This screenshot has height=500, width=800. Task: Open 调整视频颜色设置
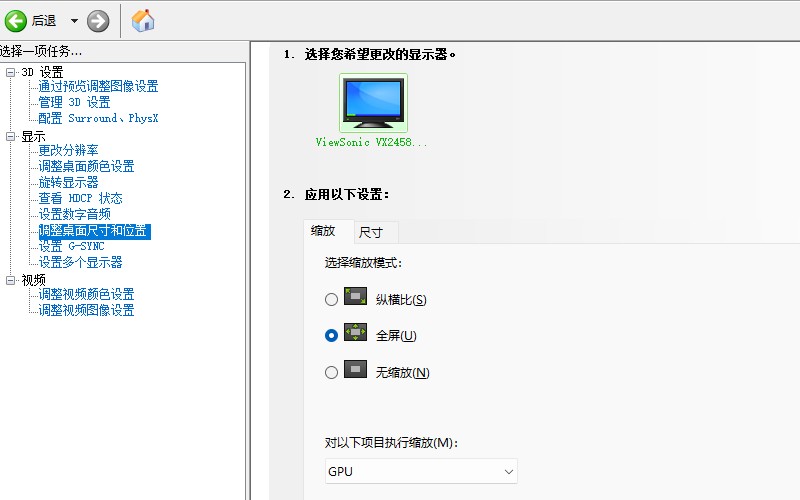86,294
